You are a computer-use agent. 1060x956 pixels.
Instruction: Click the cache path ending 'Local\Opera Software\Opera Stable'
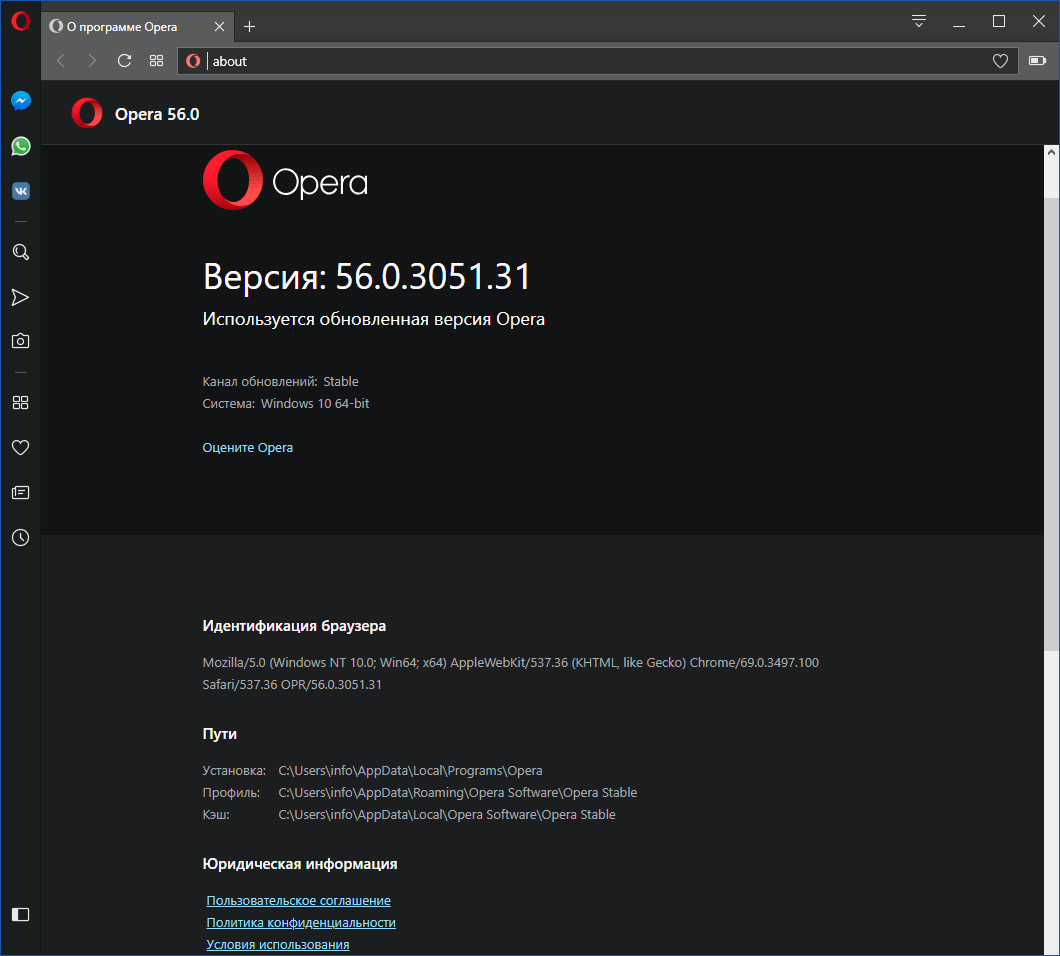[x=447, y=815]
